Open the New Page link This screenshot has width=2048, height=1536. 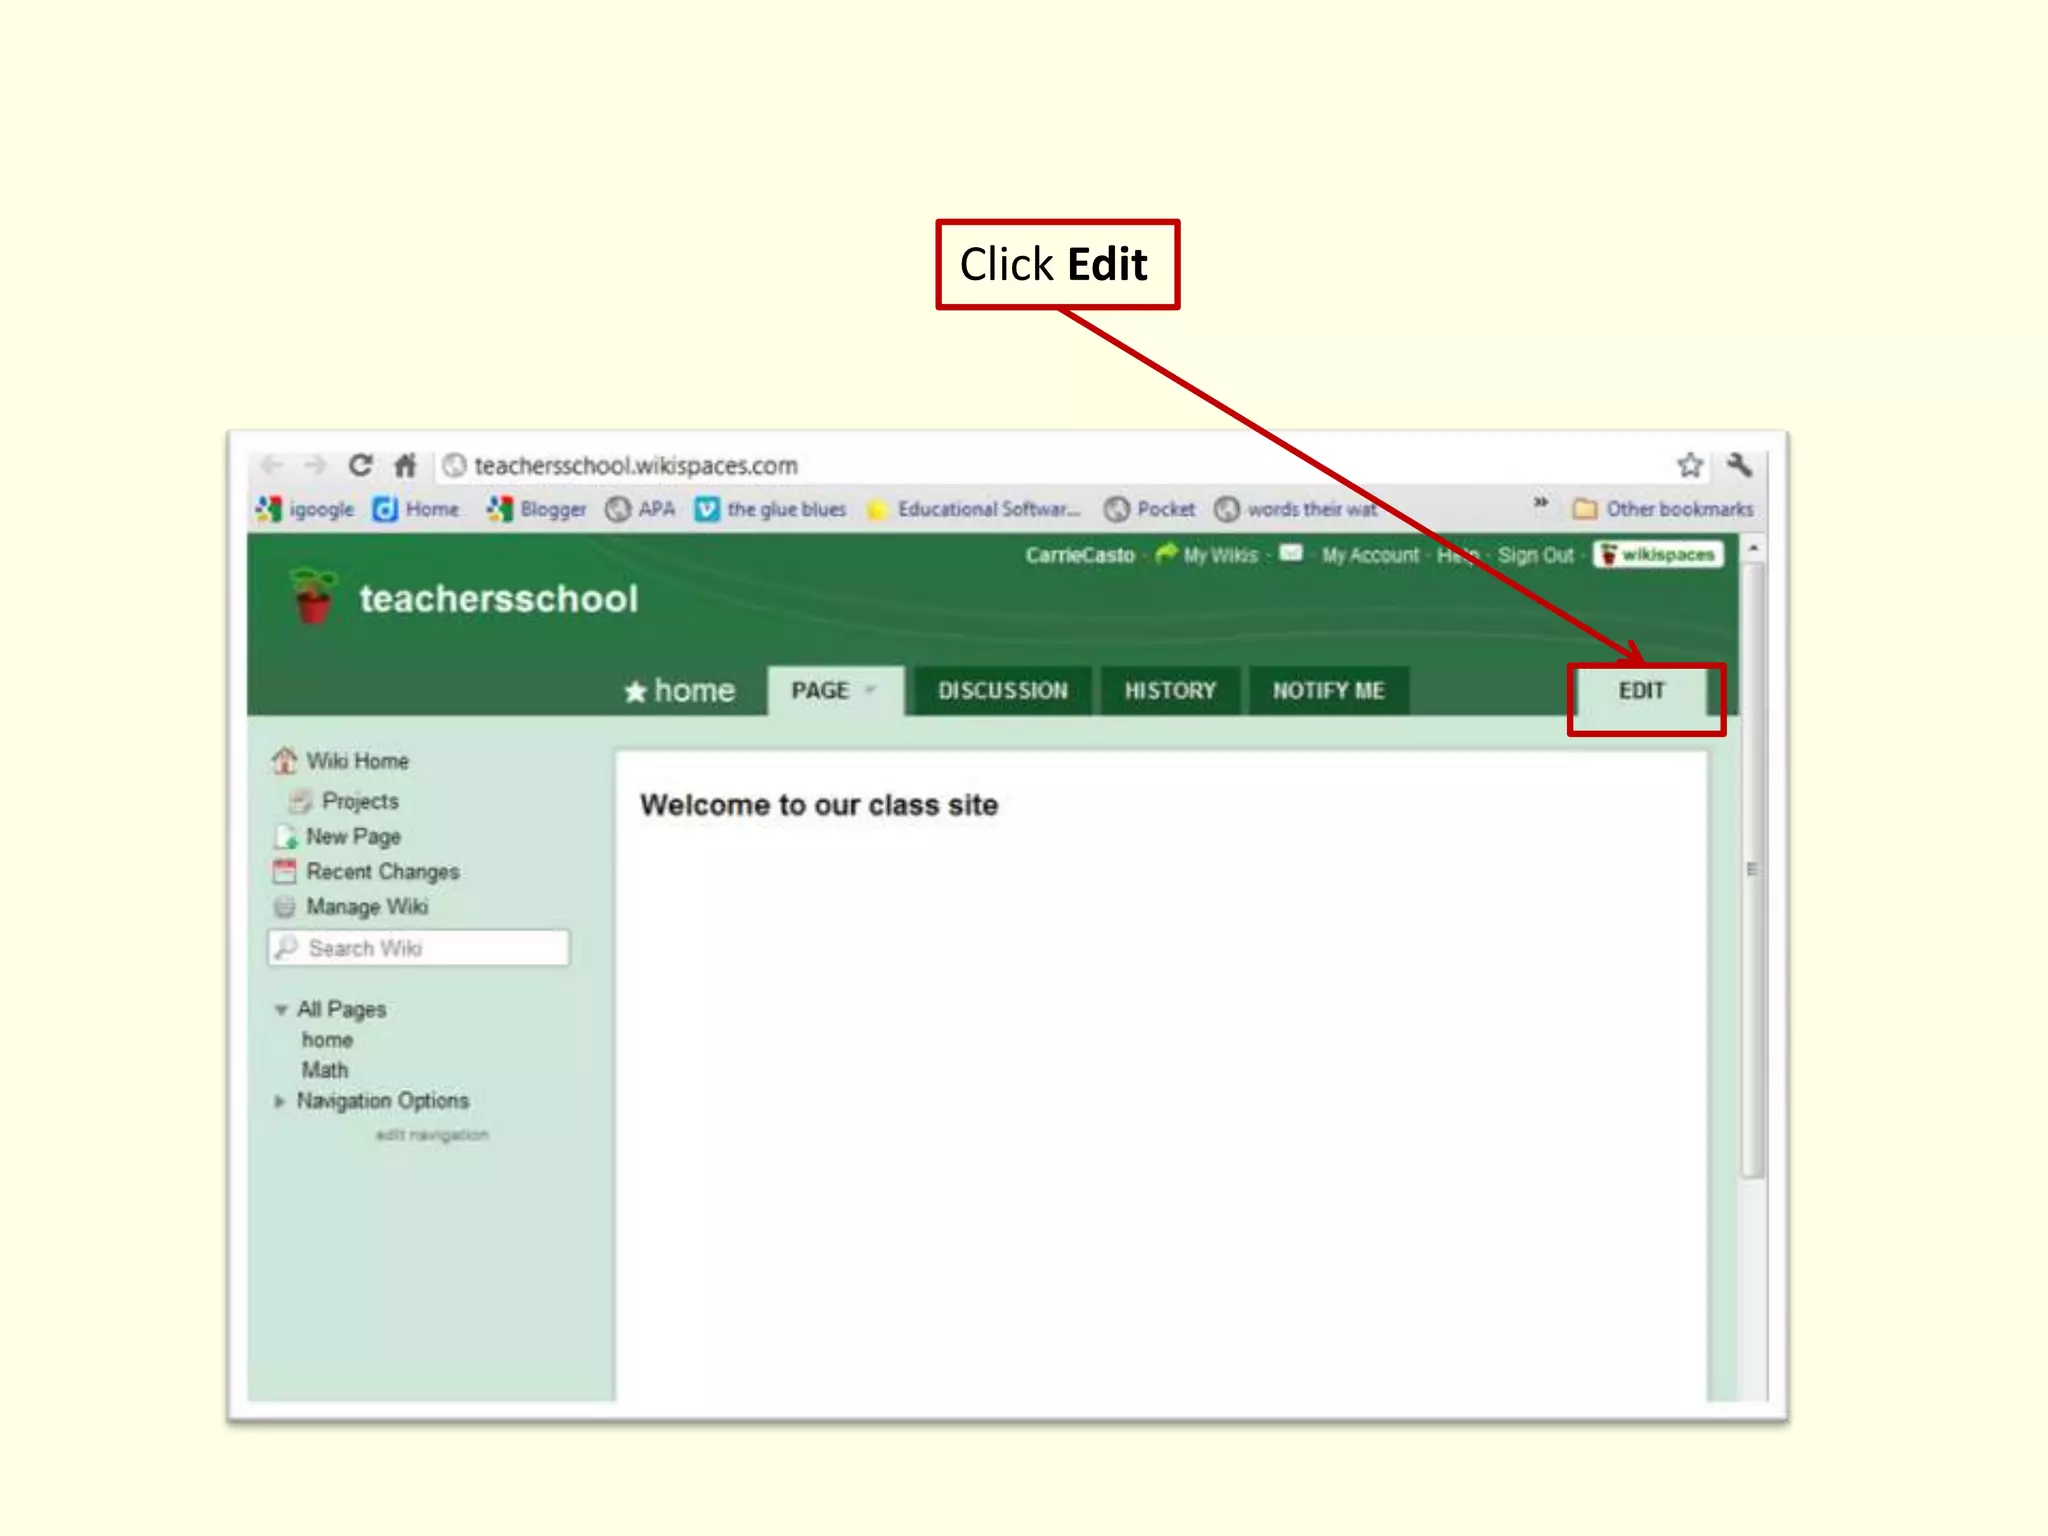pyautogui.click(x=352, y=836)
